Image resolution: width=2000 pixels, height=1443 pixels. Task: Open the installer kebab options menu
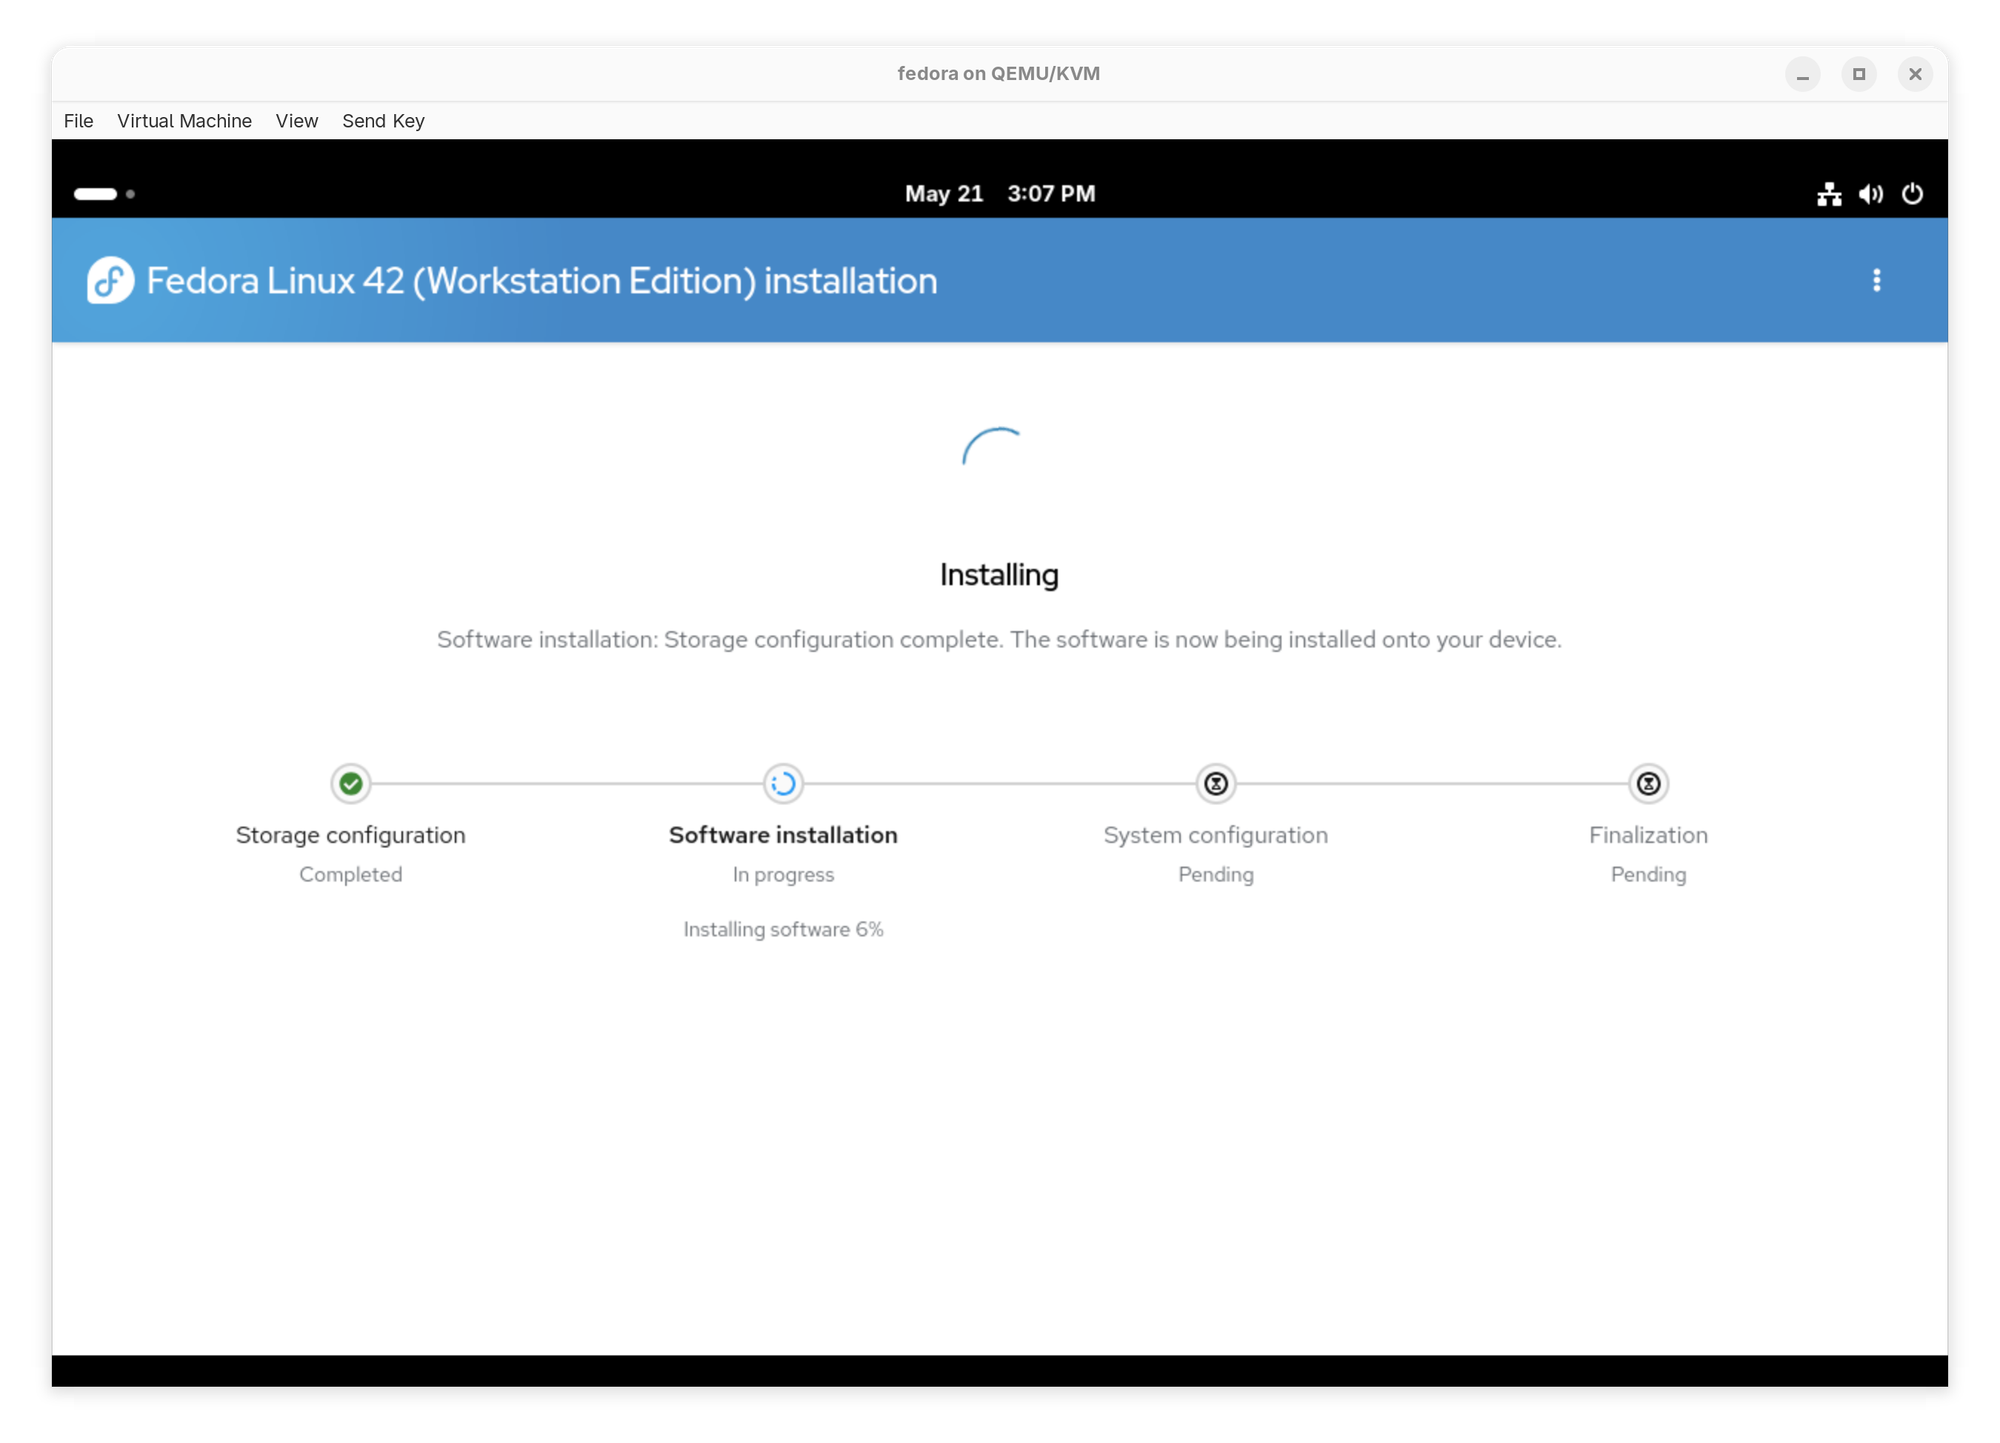[x=1876, y=281]
